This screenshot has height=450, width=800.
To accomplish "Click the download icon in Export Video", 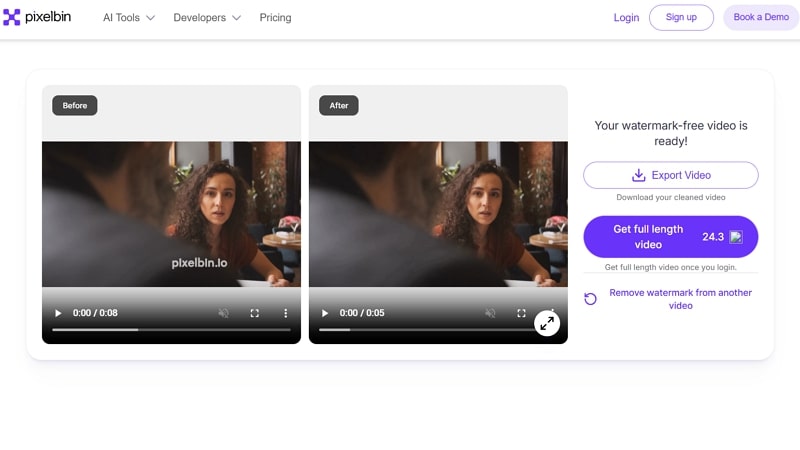I will (x=638, y=175).
